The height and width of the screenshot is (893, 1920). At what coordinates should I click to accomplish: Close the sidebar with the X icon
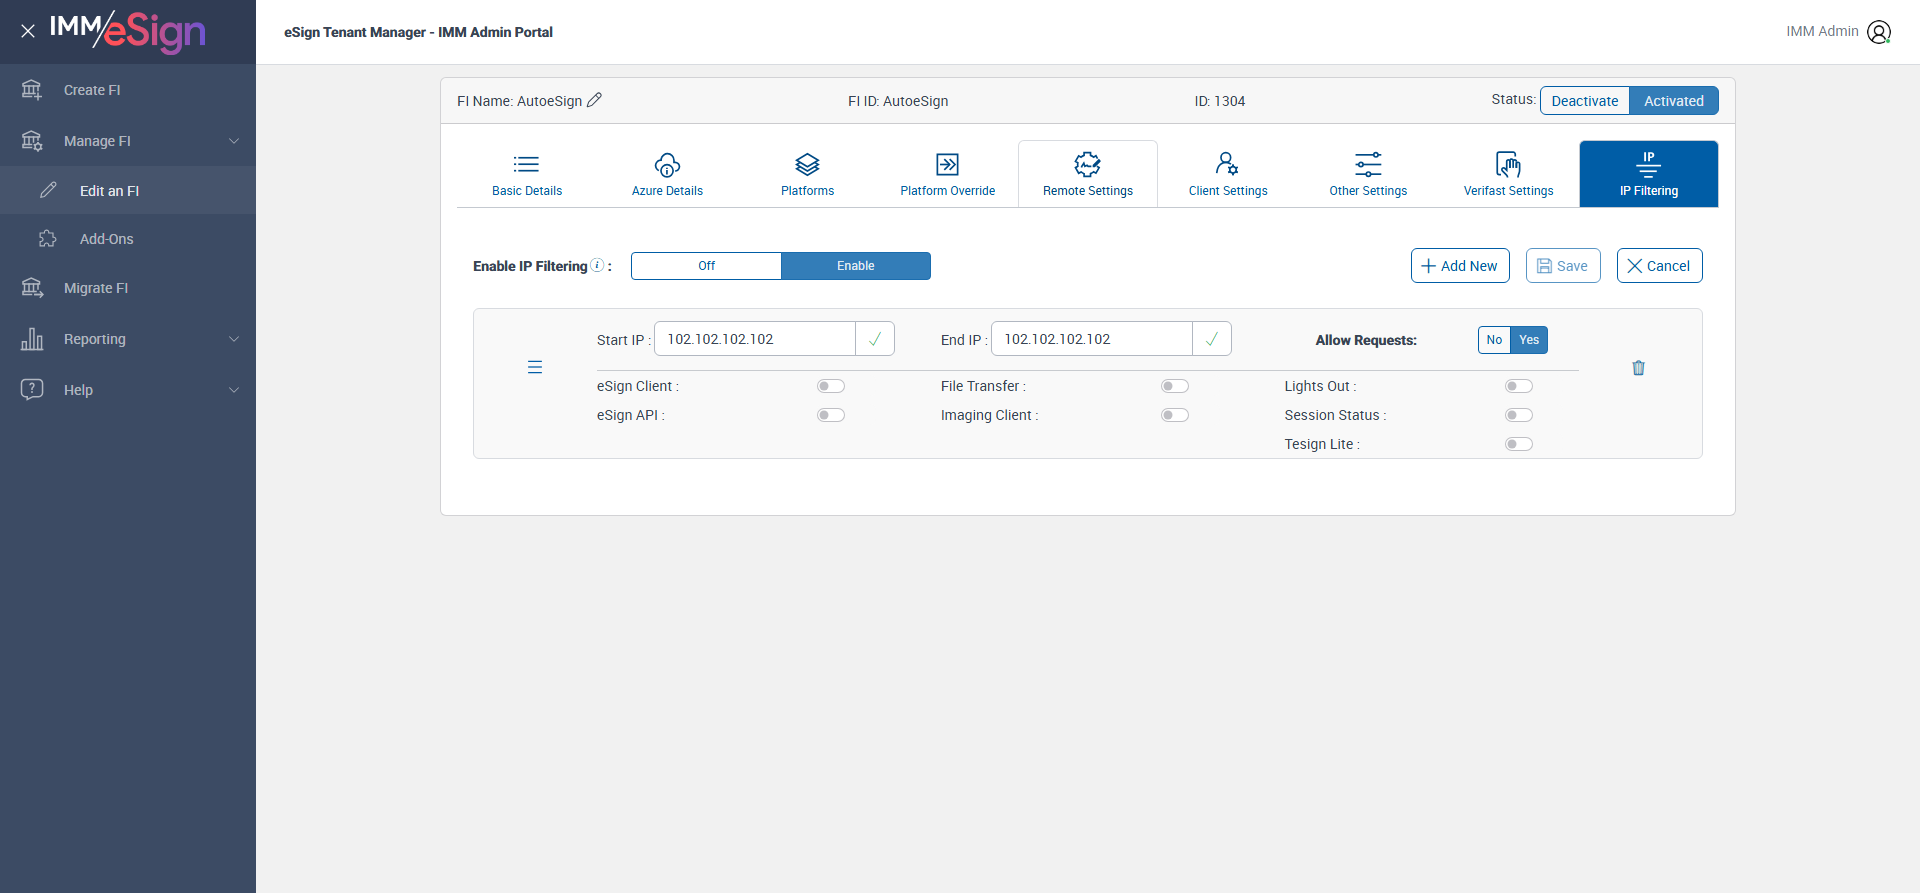tap(28, 31)
